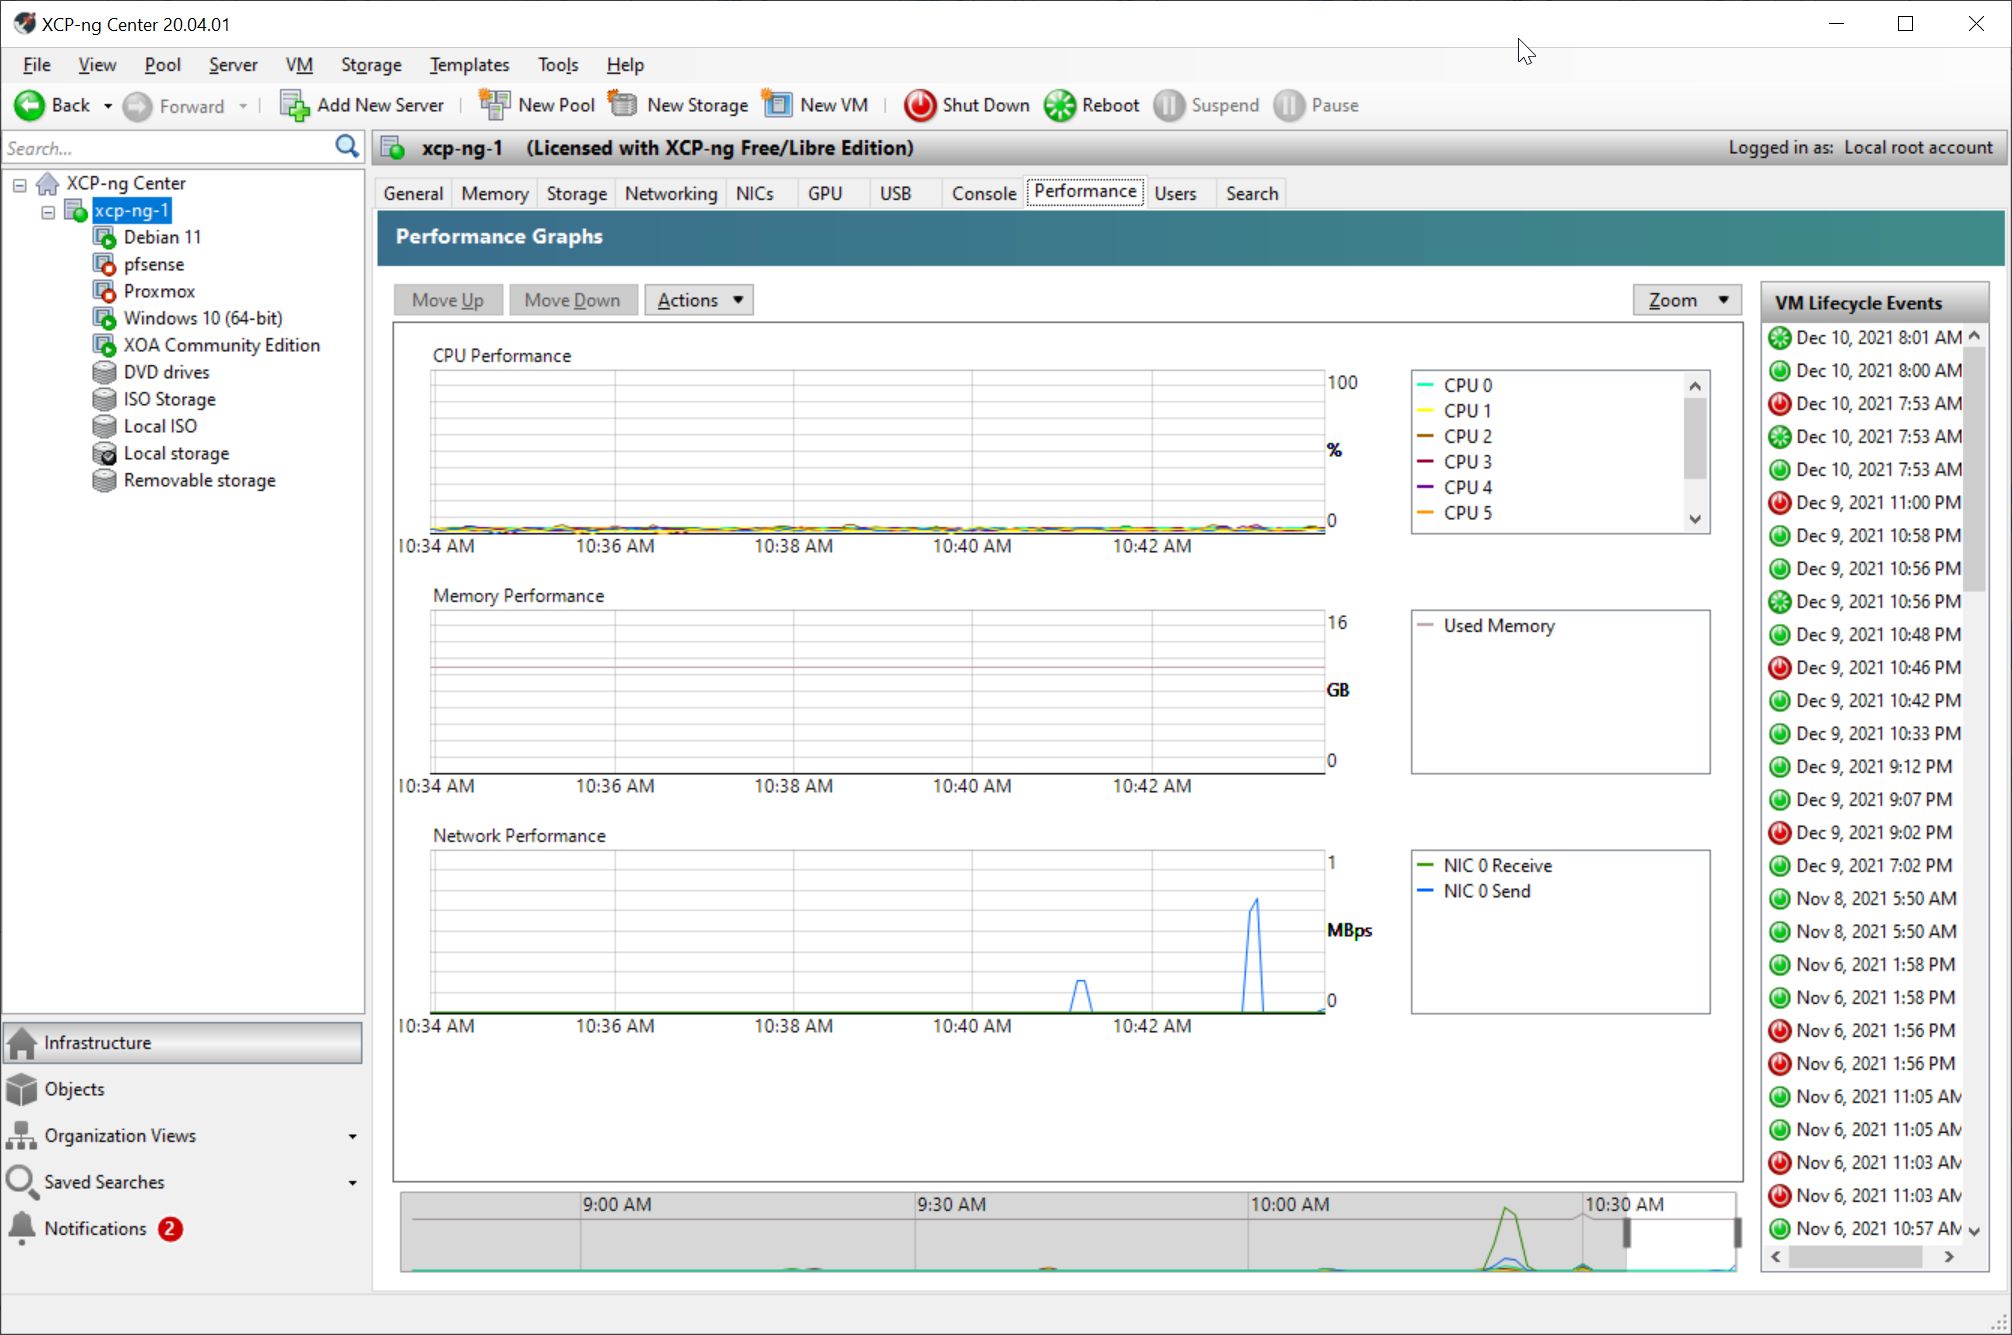Image resolution: width=2012 pixels, height=1335 pixels.
Task: Click the search magnifier icon
Action: tap(346, 147)
